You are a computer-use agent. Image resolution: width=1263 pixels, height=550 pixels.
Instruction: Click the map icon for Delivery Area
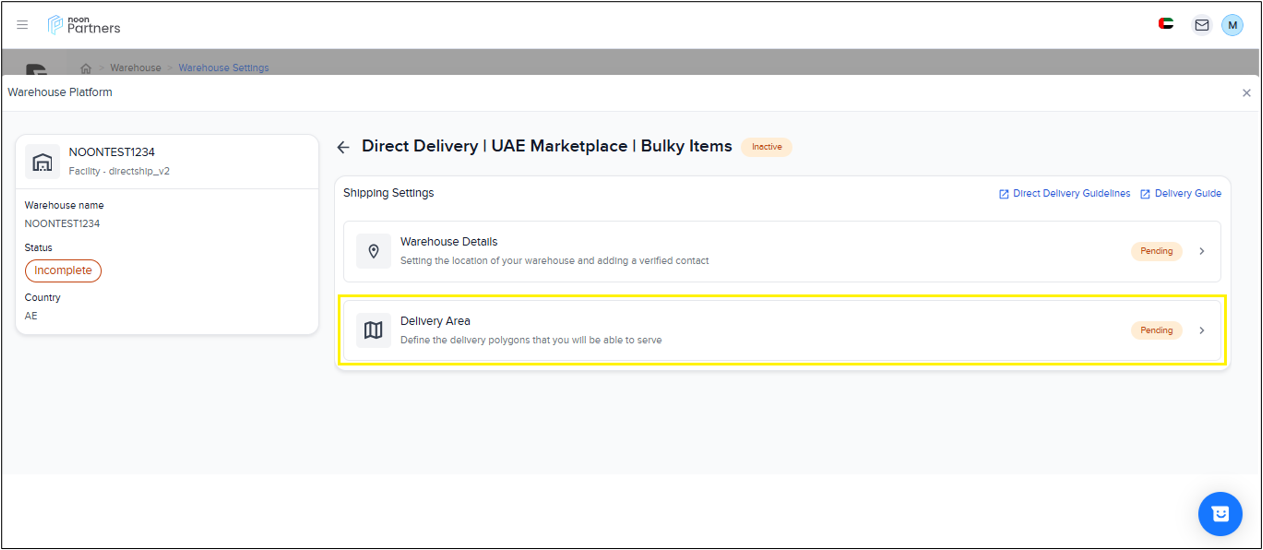click(373, 330)
